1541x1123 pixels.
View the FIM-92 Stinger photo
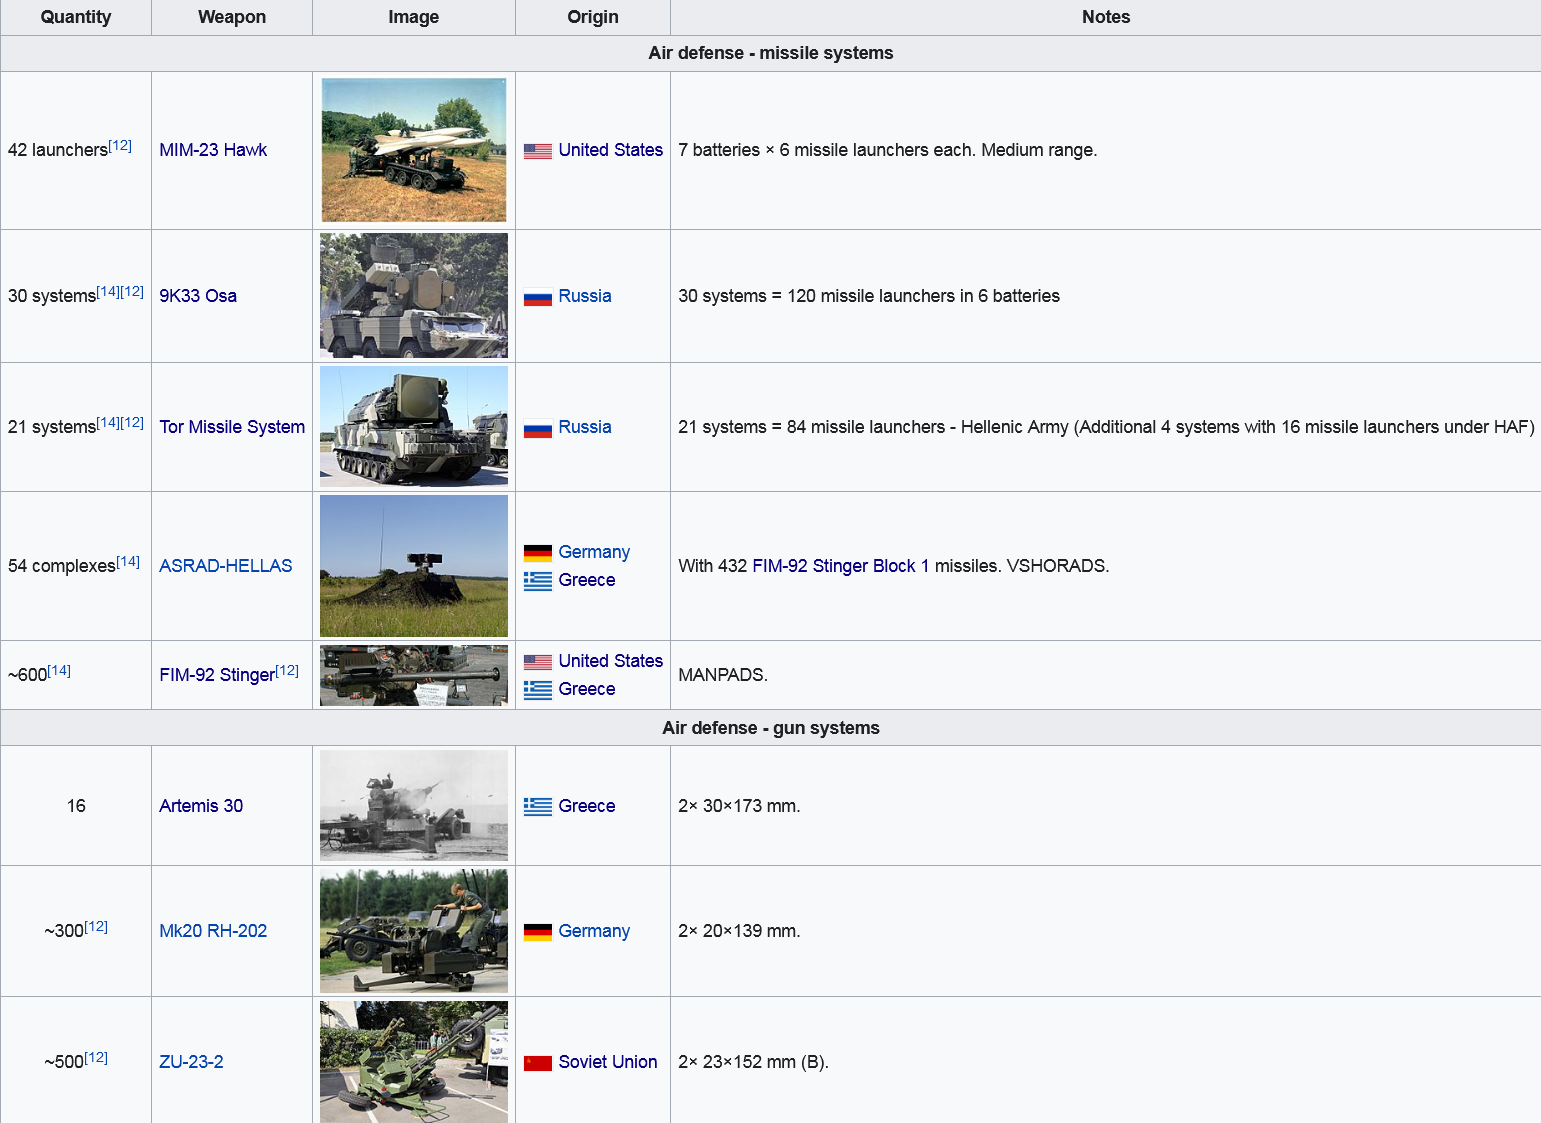pos(414,675)
